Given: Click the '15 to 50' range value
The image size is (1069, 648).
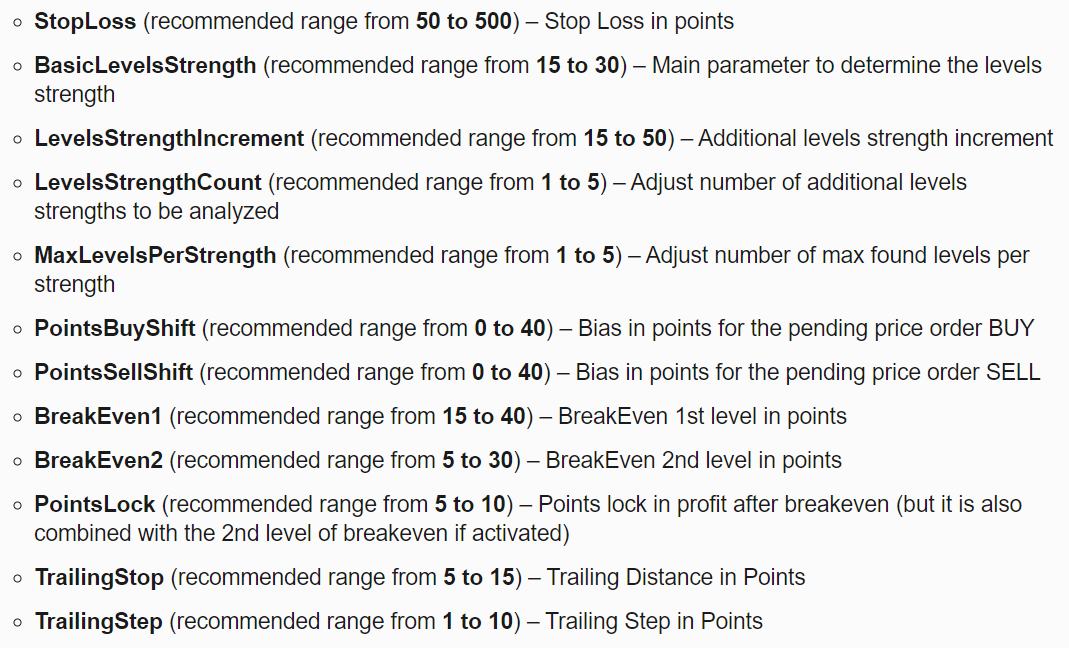Looking at the screenshot, I should [625, 138].
